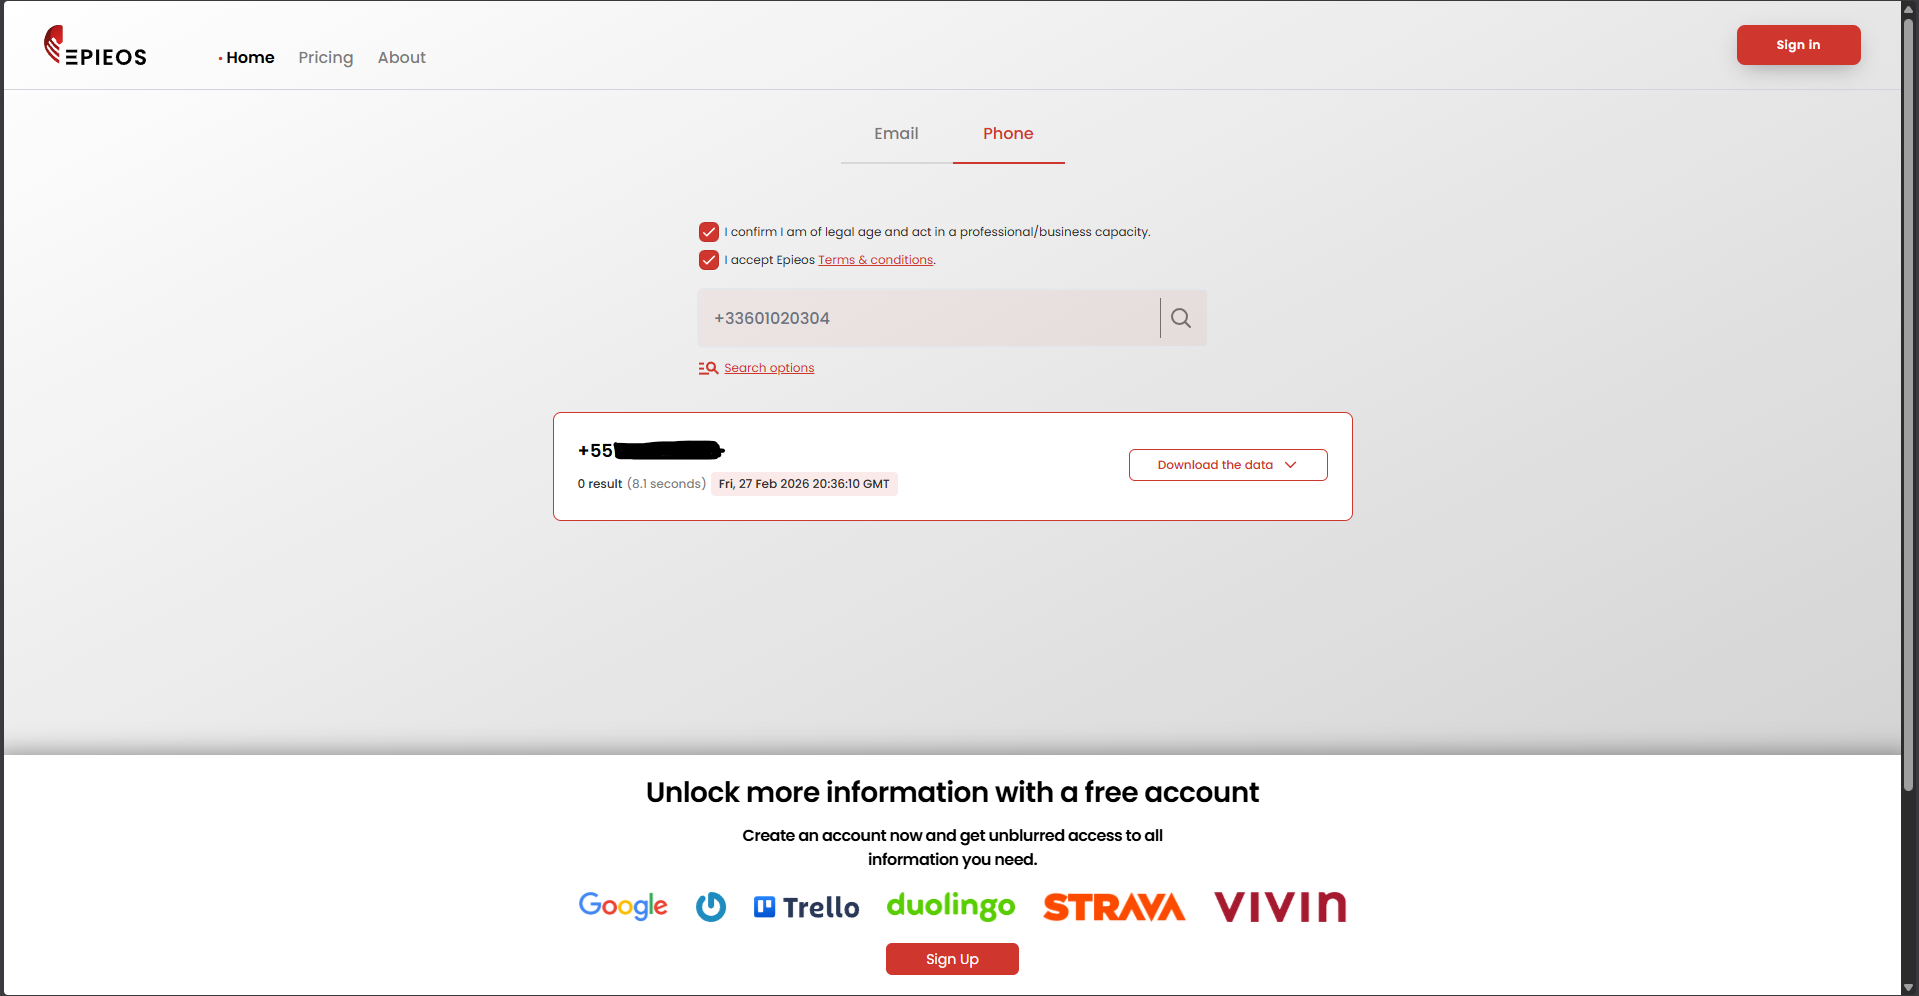Open the Search options link
The width and height of the screenshot is (1919, 996).
[769, 368]
